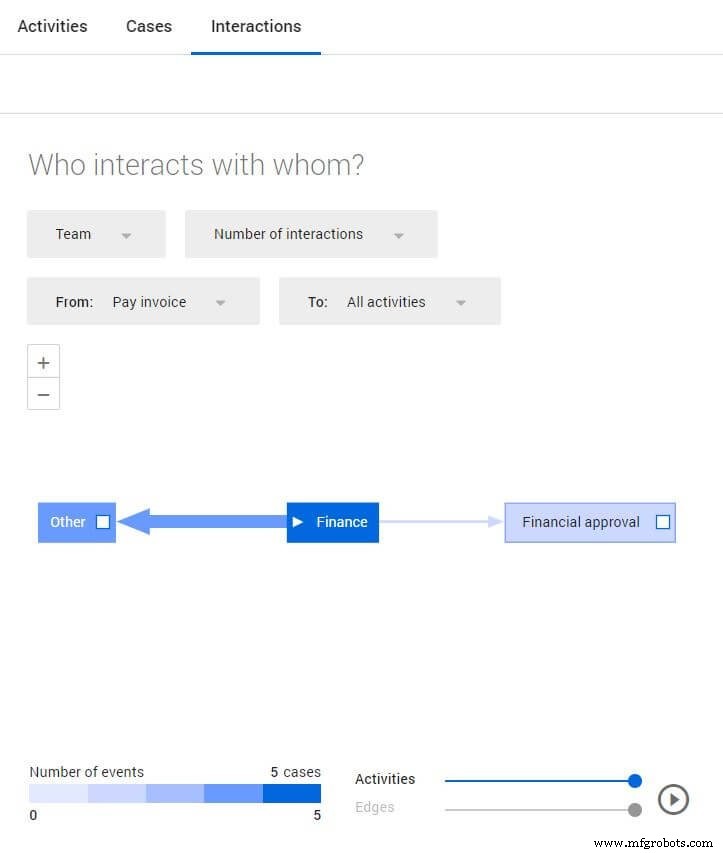Screen dimensions: 723x853
Task: Click the zoom out minus button
Action: 43,394
